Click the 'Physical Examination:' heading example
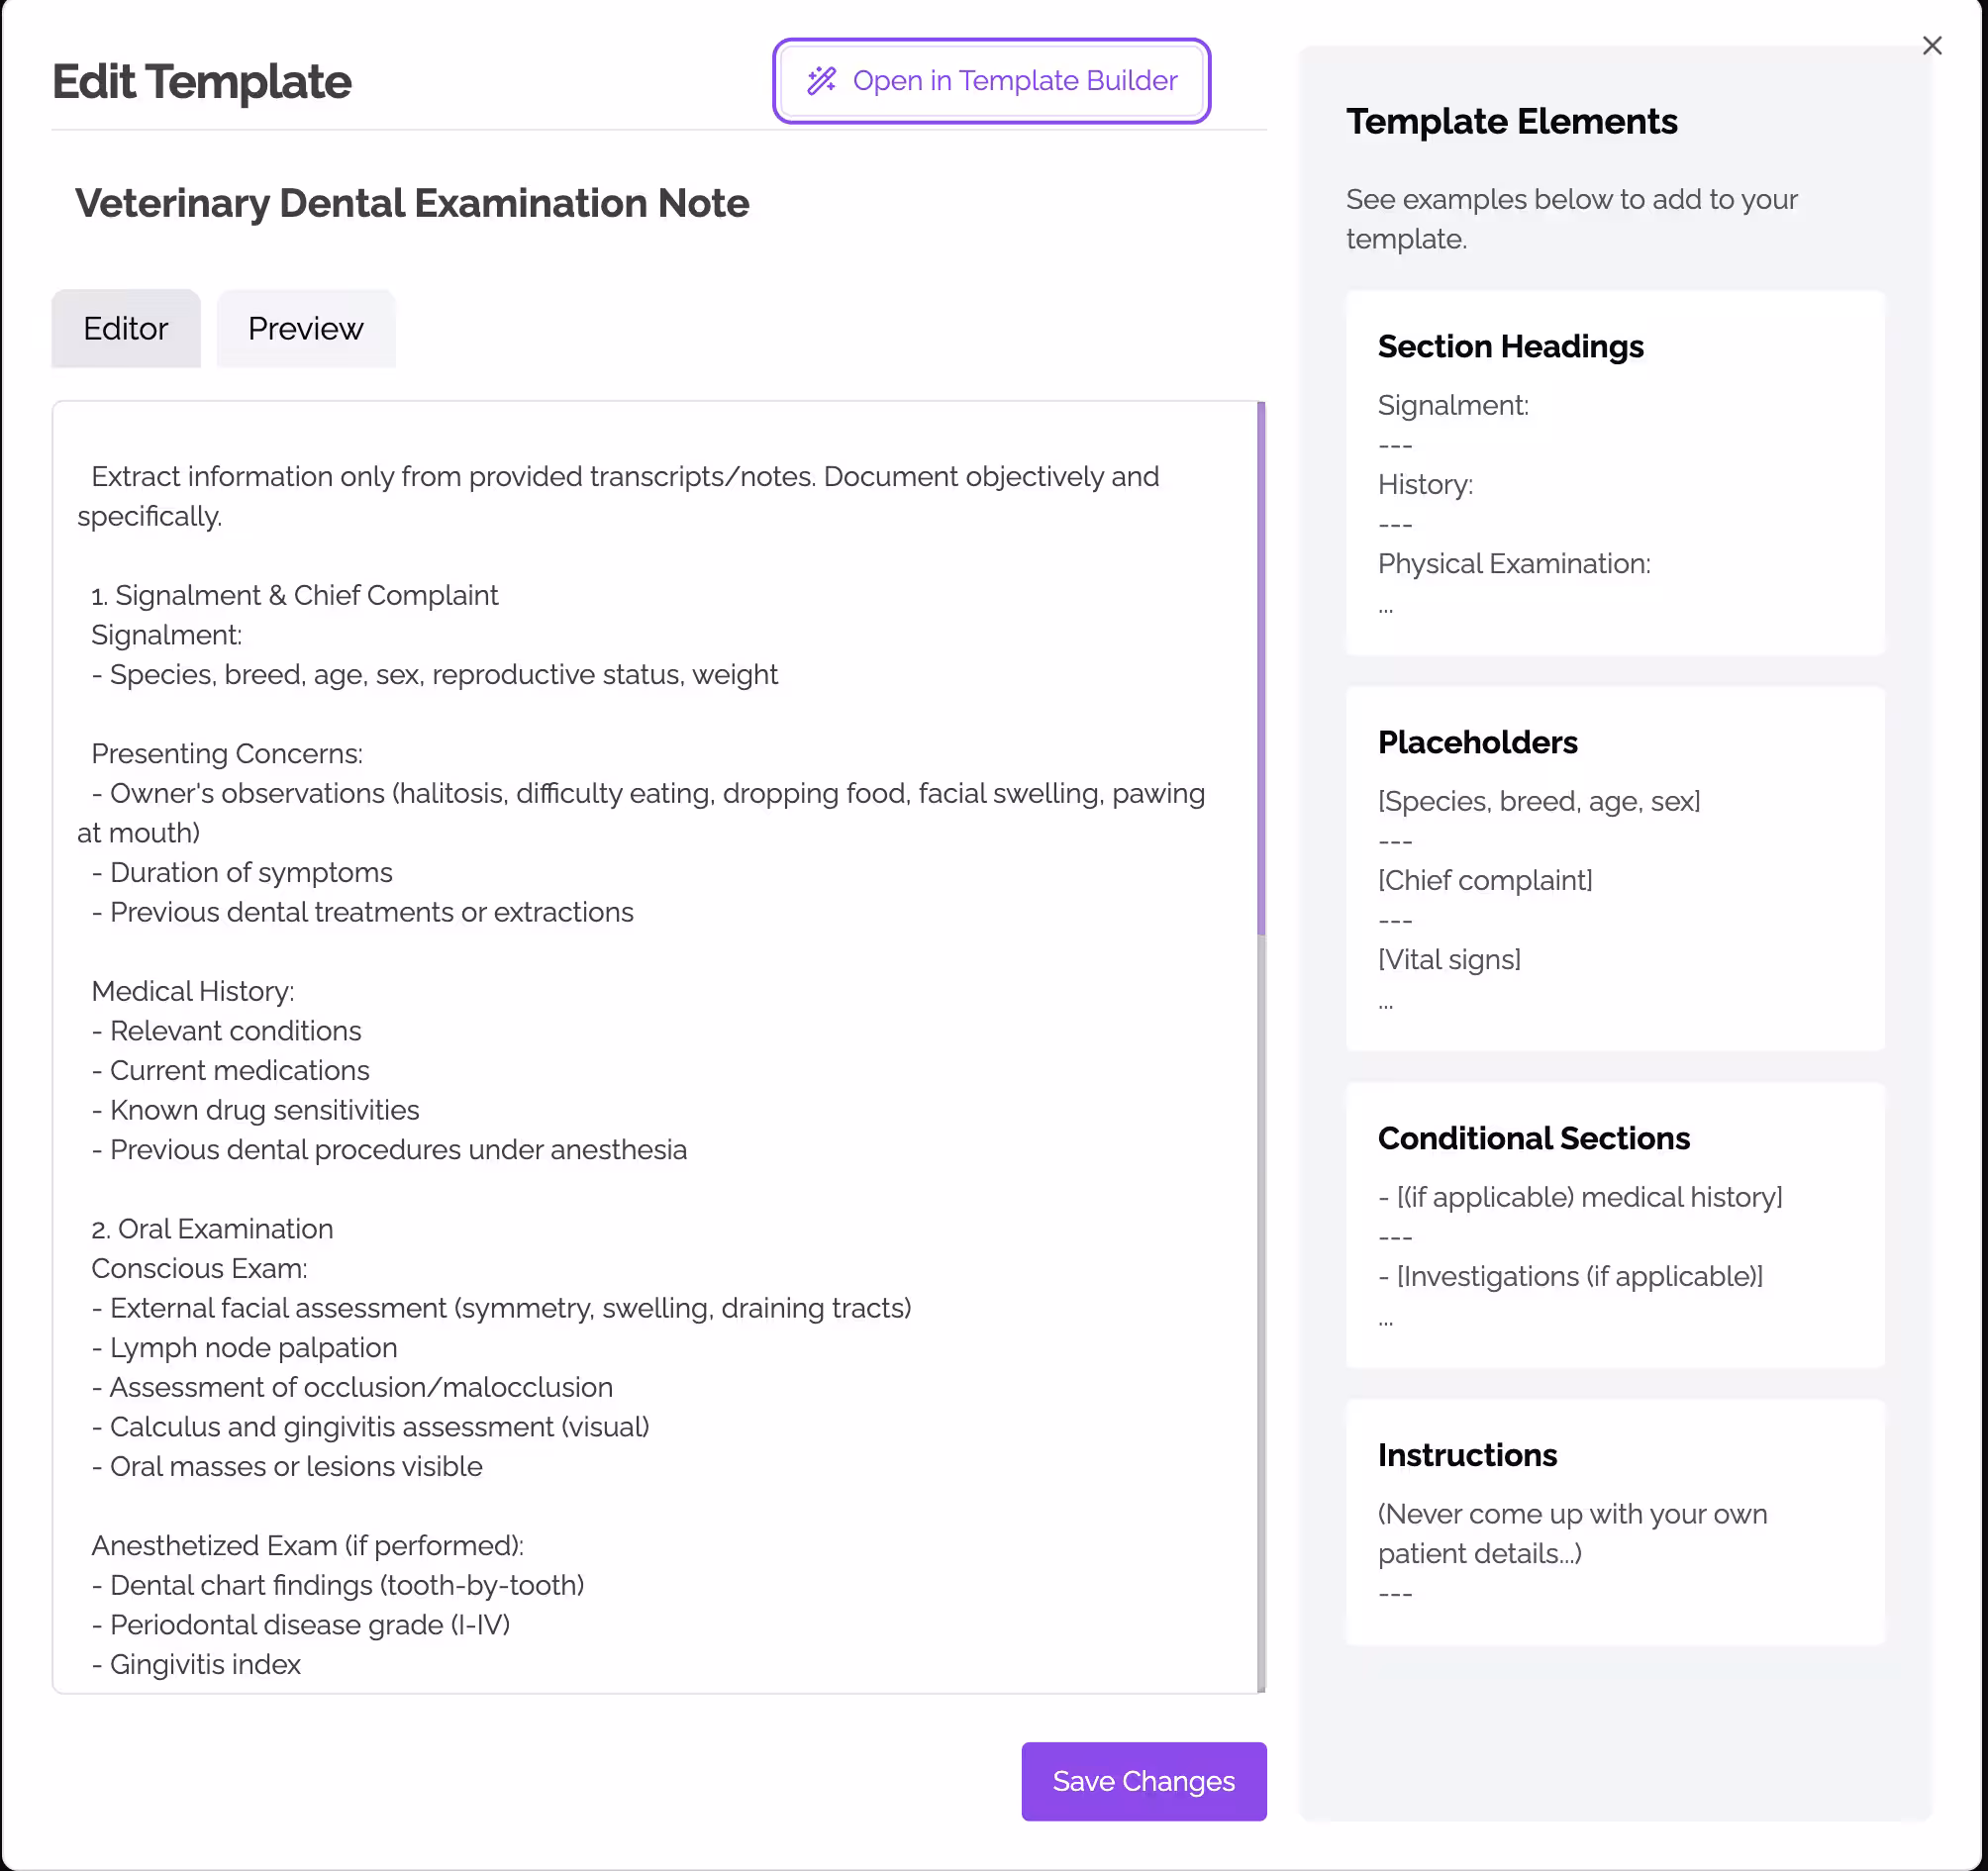The width and height of the screenshot is (1988, 1871). (1513, 564)
